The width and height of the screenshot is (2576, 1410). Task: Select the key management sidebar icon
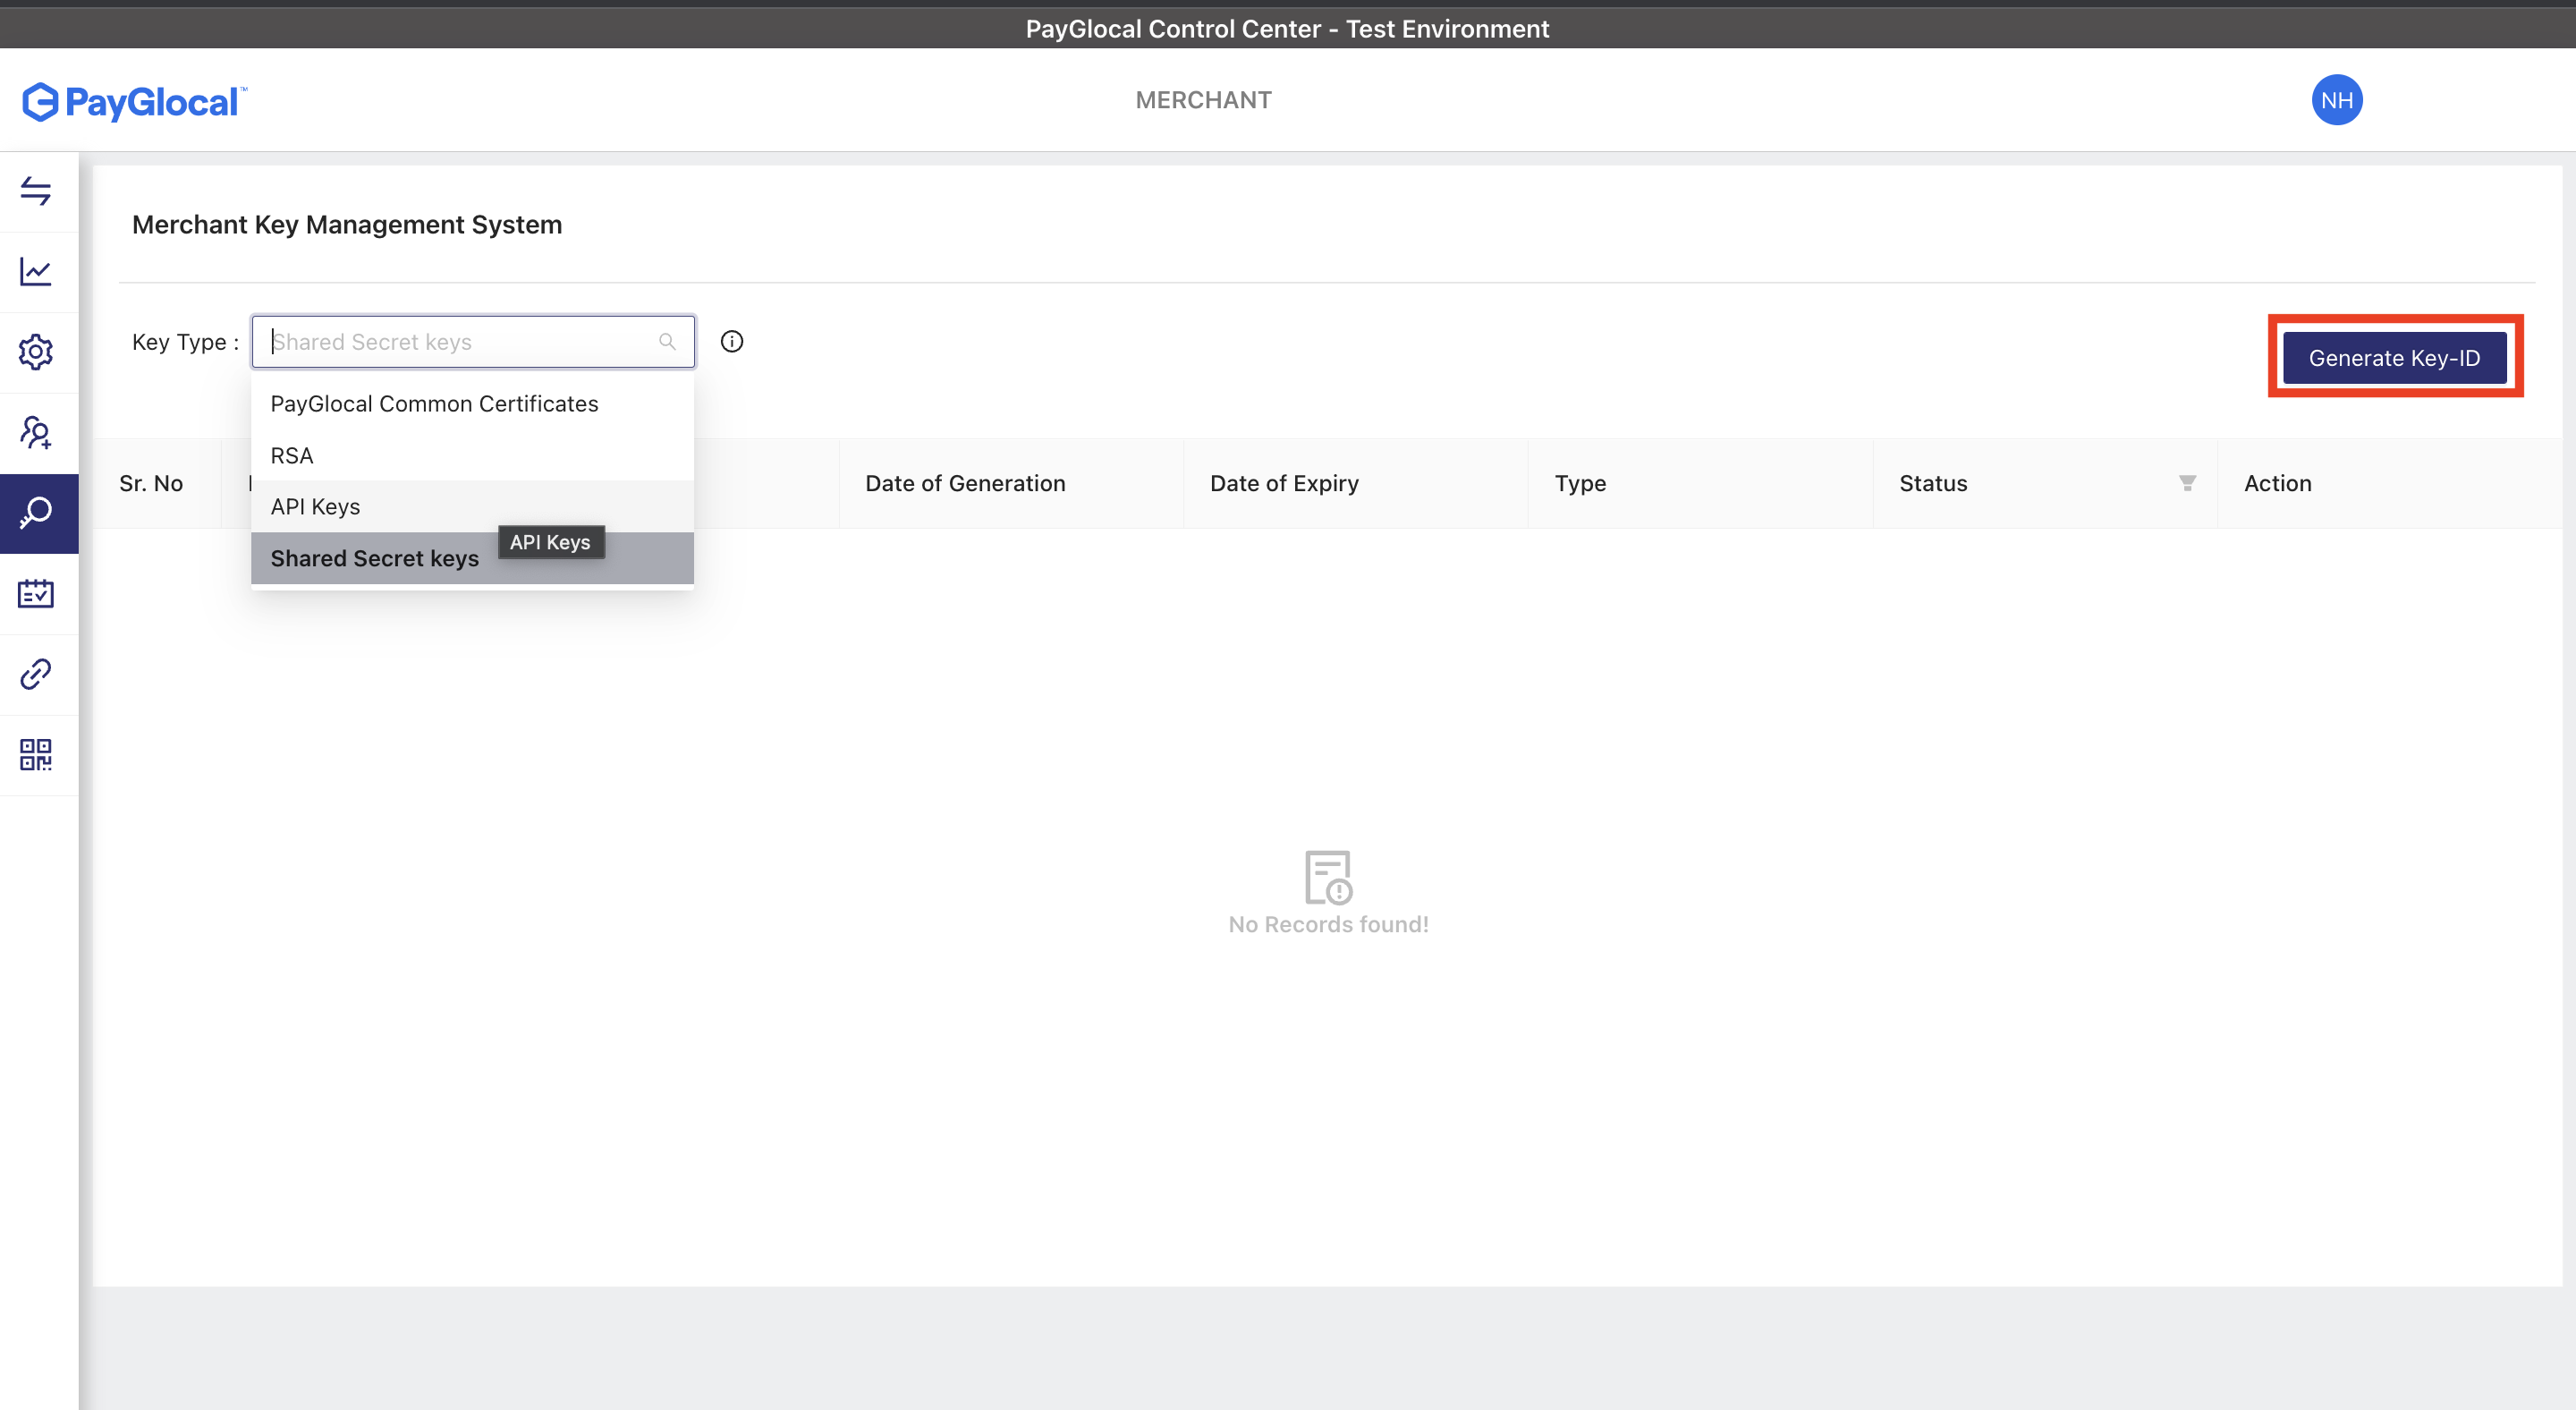pyautogui.click(x=36, y=513)
